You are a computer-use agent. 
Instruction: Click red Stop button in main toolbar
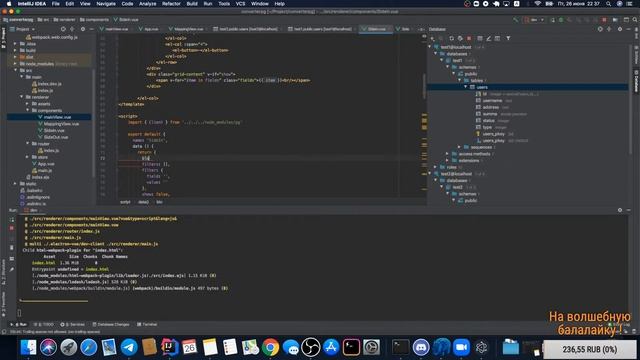click(x=604, y=20)
